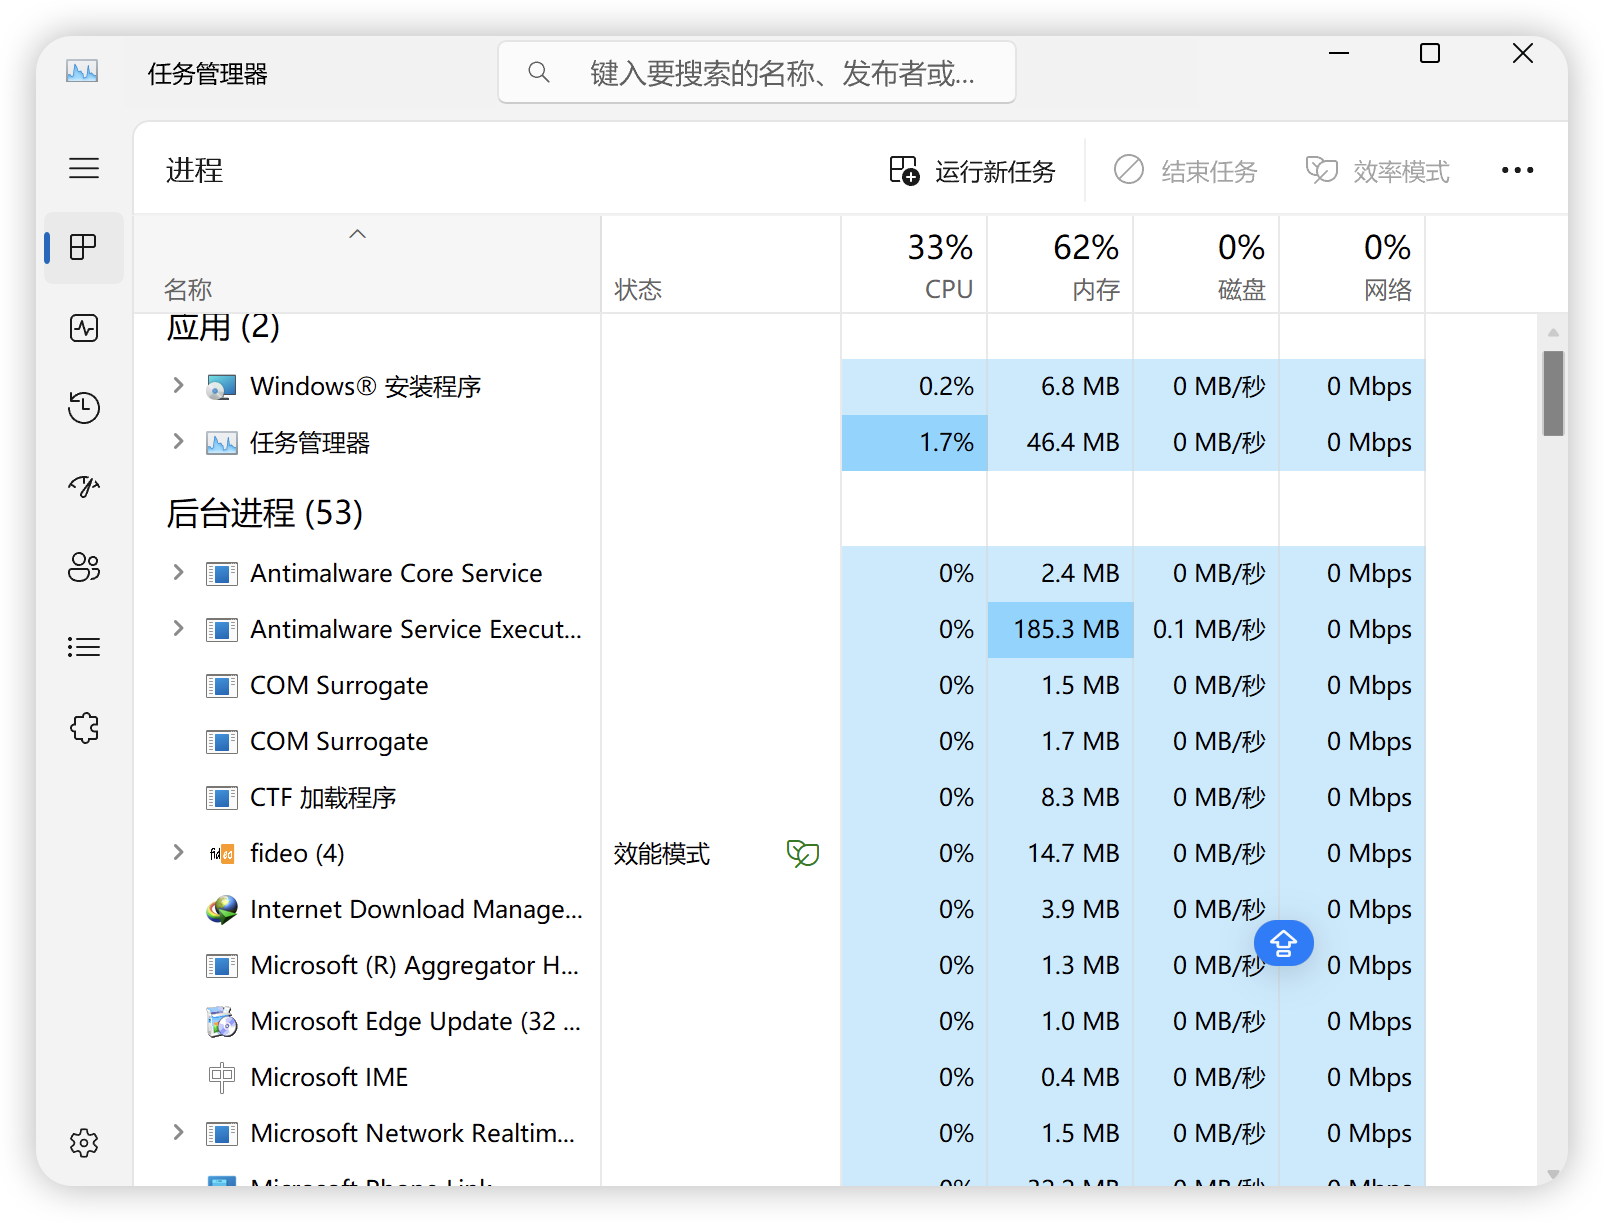Screen dimensions: 1604x1222
Task: Open the Startup apps page icon
Action: click(x=84, y=487)
